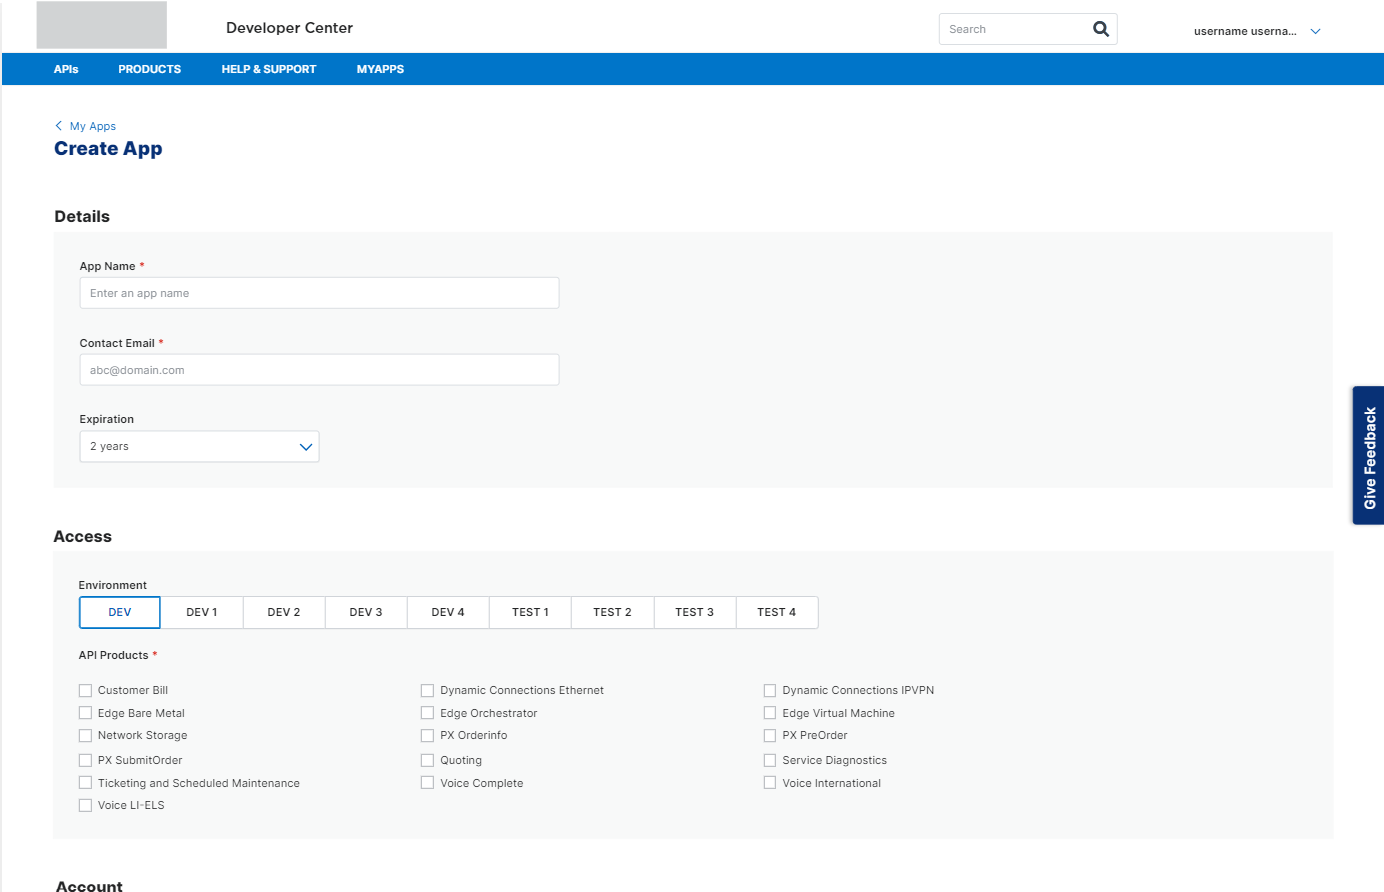1384x892 pixels.
Task: Click the Developer Center title
Action: pyautogui.click(x=289, y=28)
